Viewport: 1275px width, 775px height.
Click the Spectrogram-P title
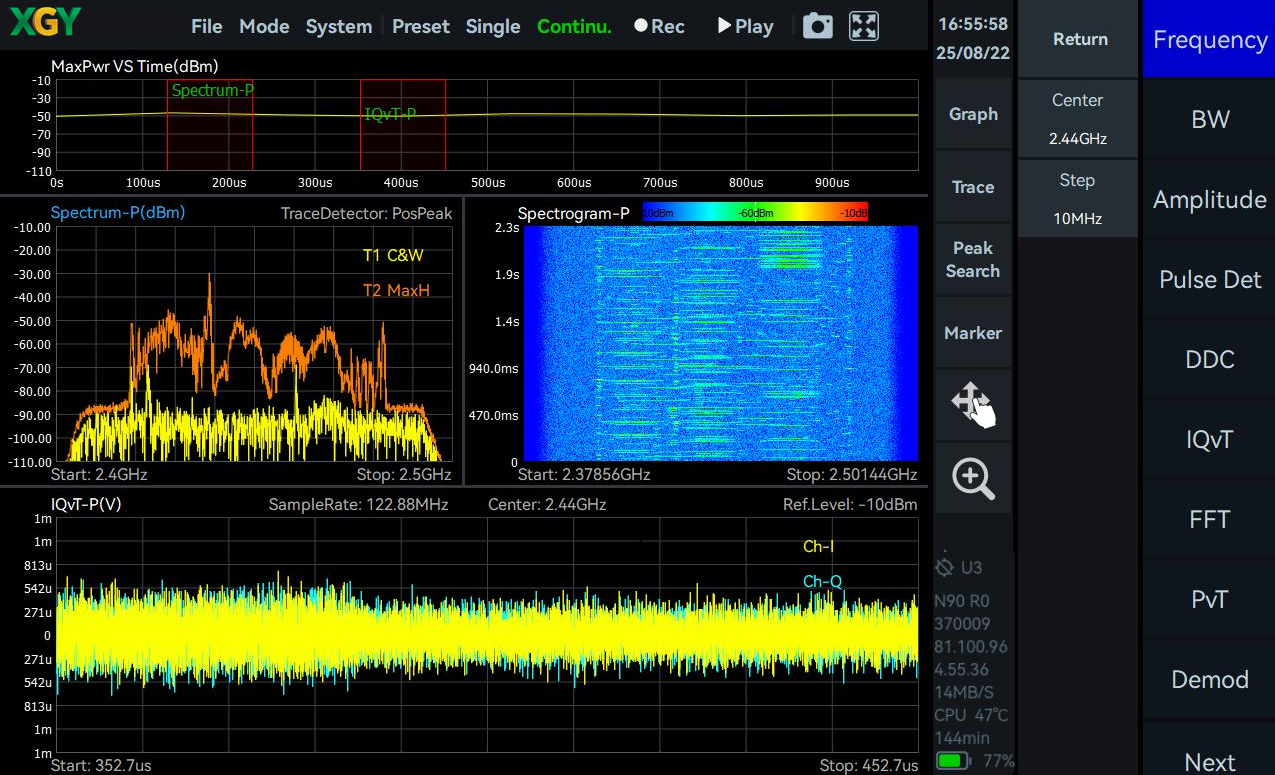[574, 213]
